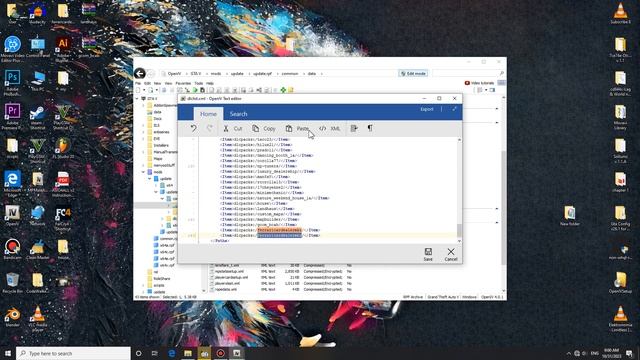Open the OpenIV desktop shortcut
The height and width of the screenshot is (360, 640).
click(x=12, y=216)
